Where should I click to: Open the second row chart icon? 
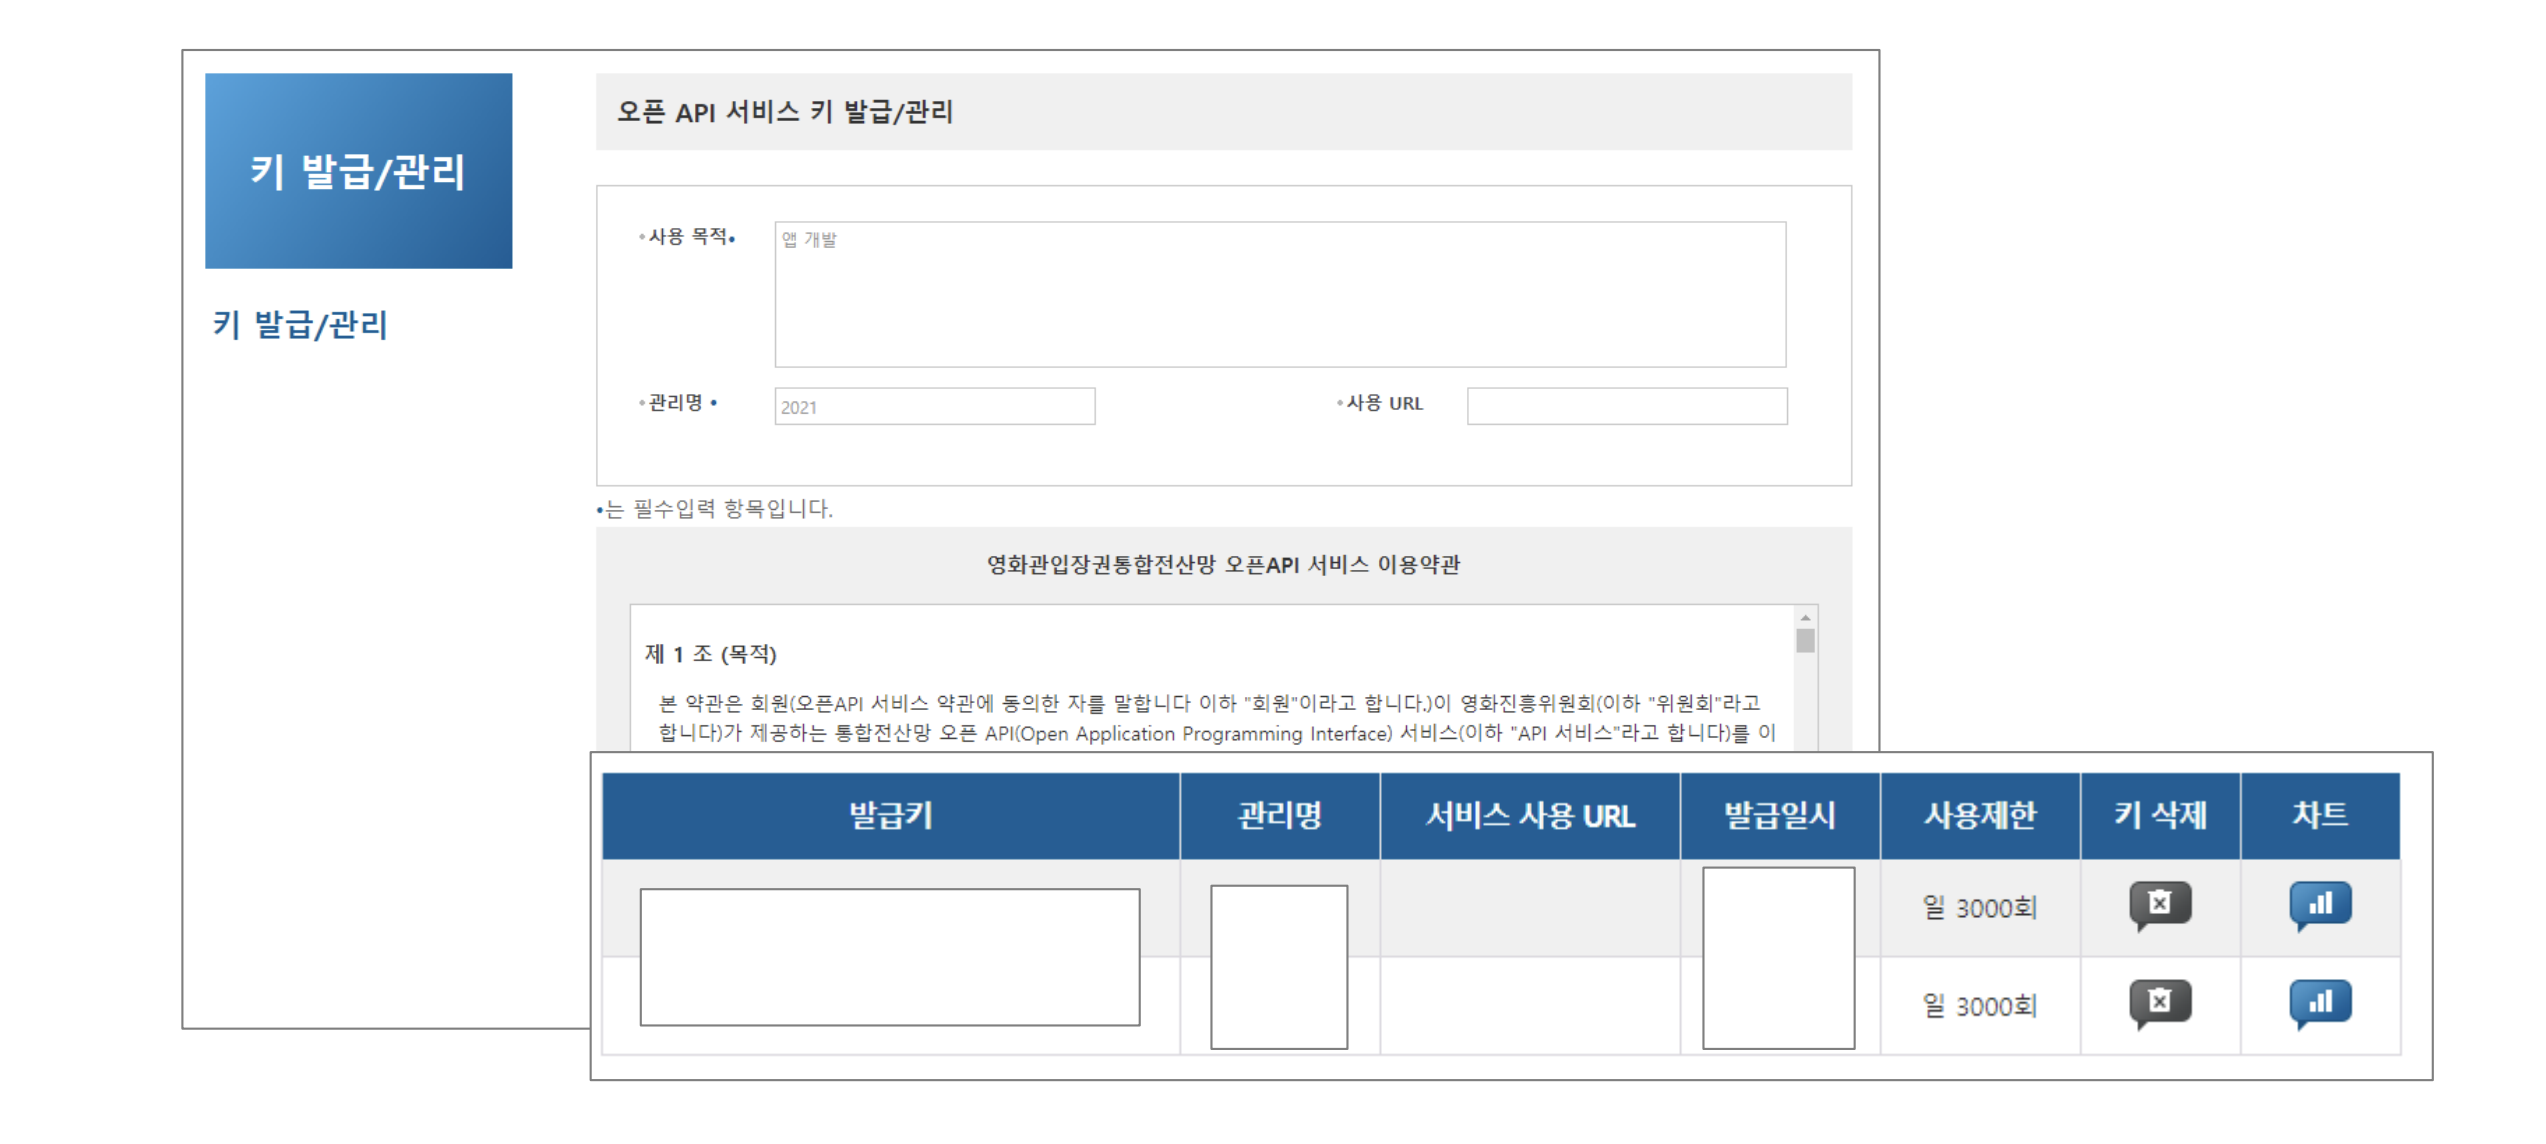coord(2319,1002)
